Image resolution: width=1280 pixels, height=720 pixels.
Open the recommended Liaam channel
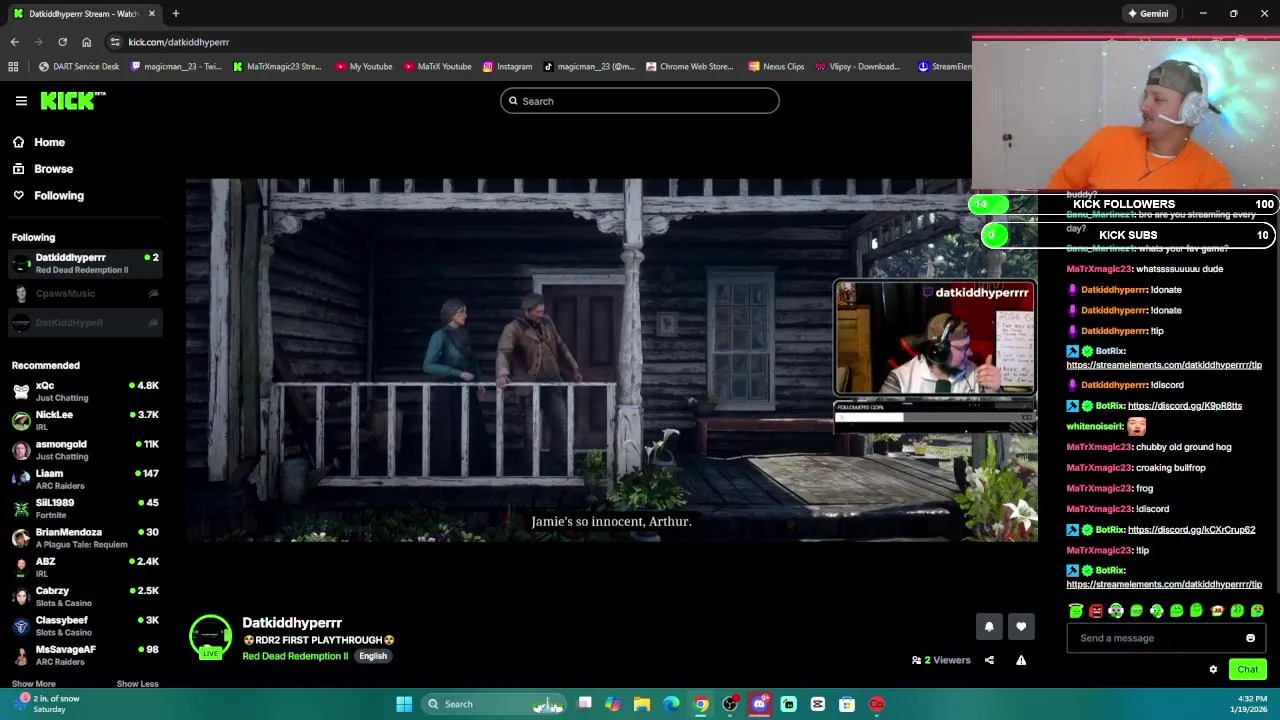click(x=85, y=479)
